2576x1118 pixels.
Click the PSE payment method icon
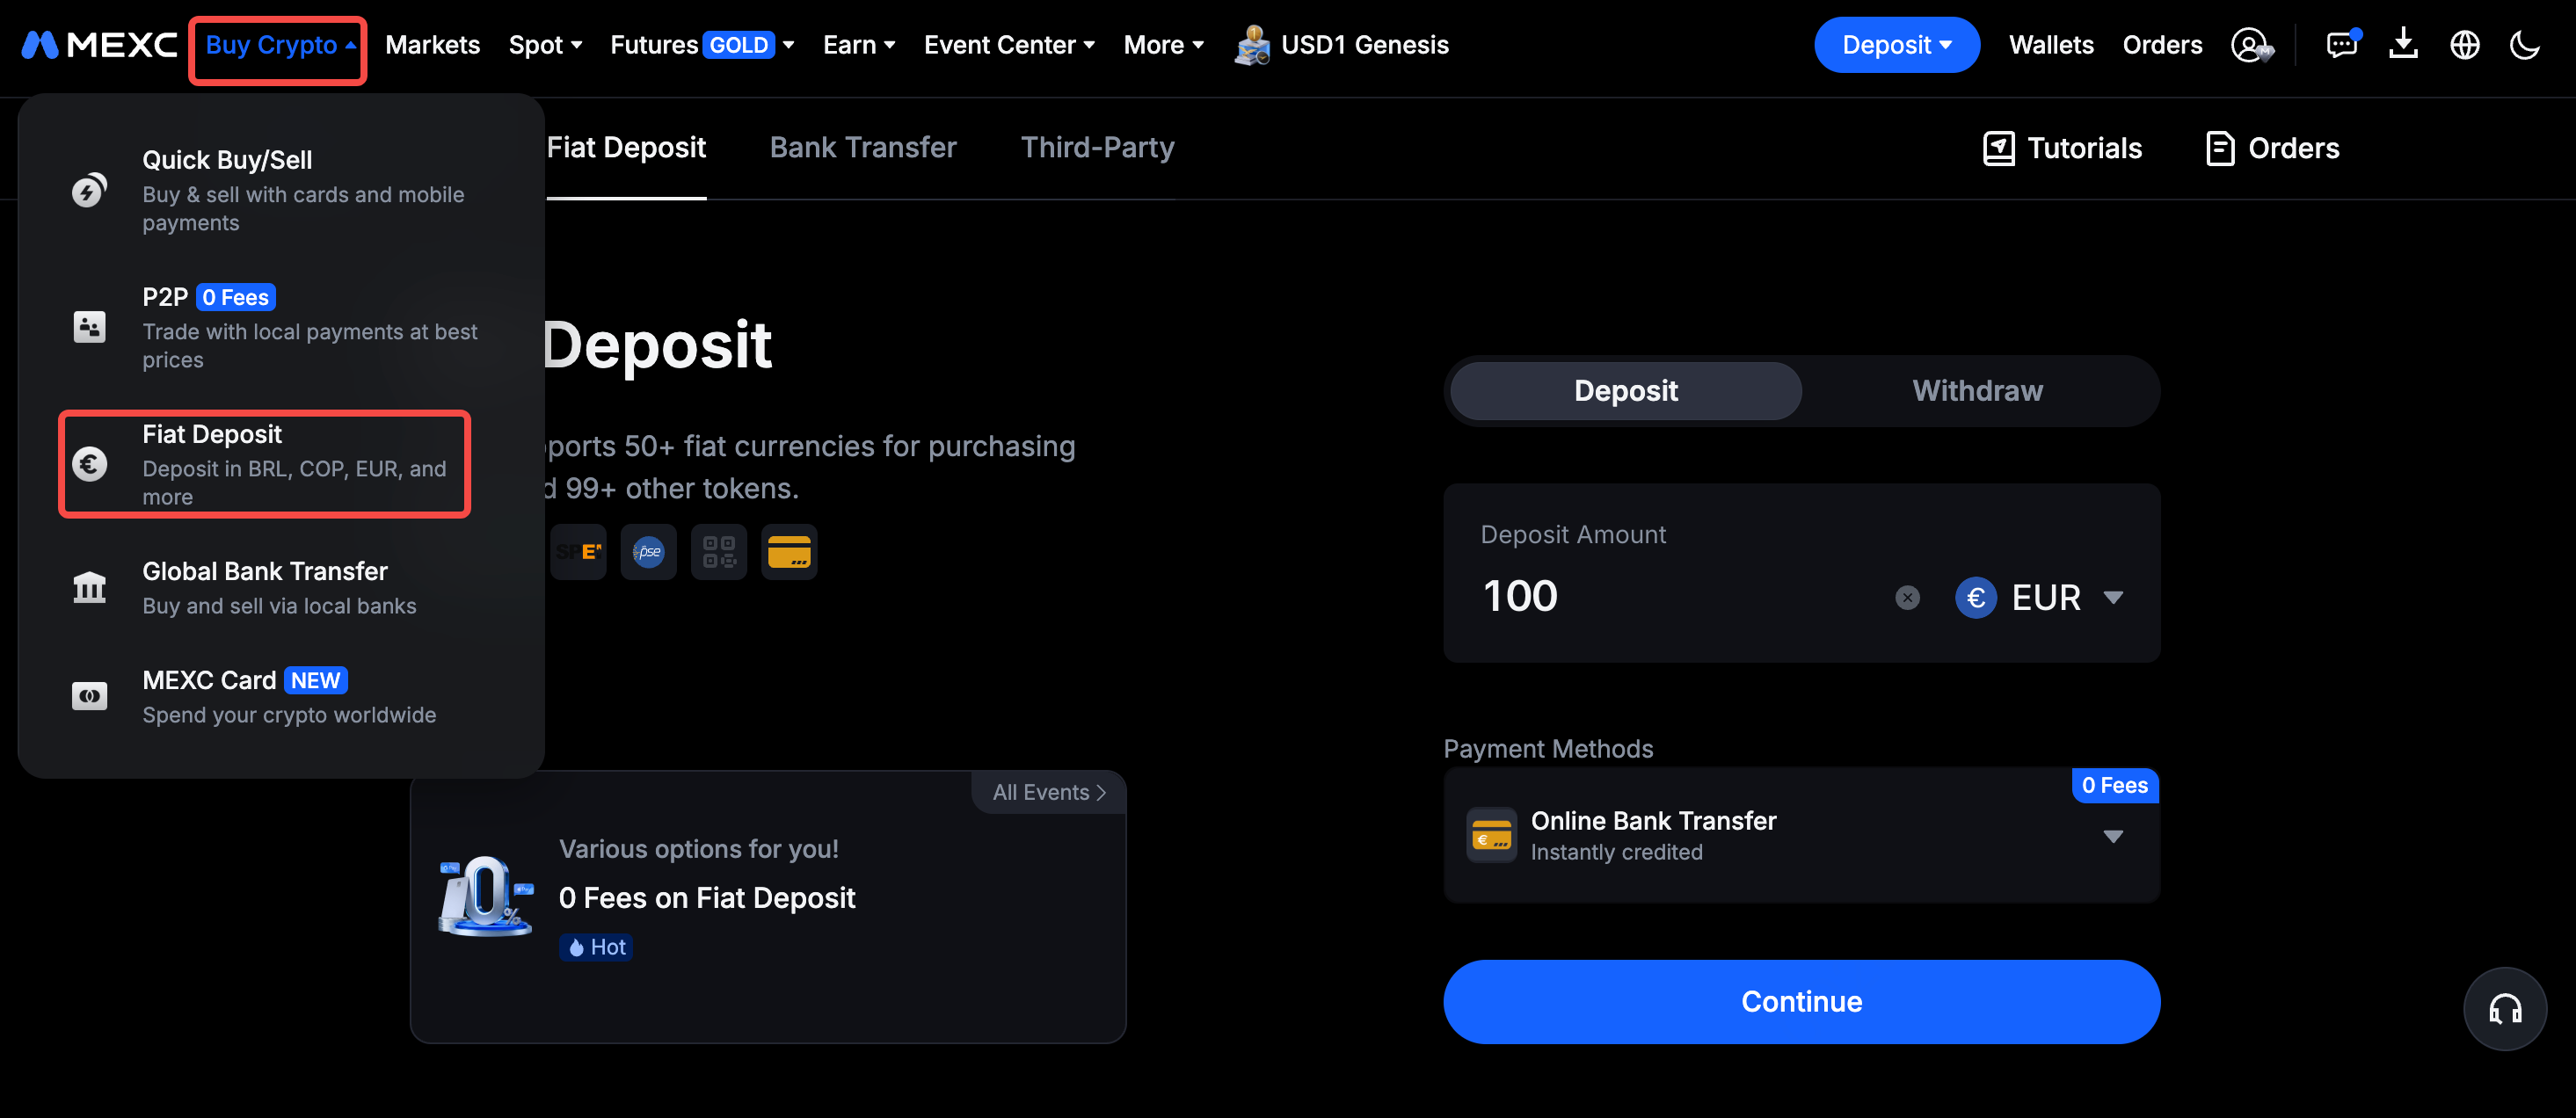coord(648,552)
